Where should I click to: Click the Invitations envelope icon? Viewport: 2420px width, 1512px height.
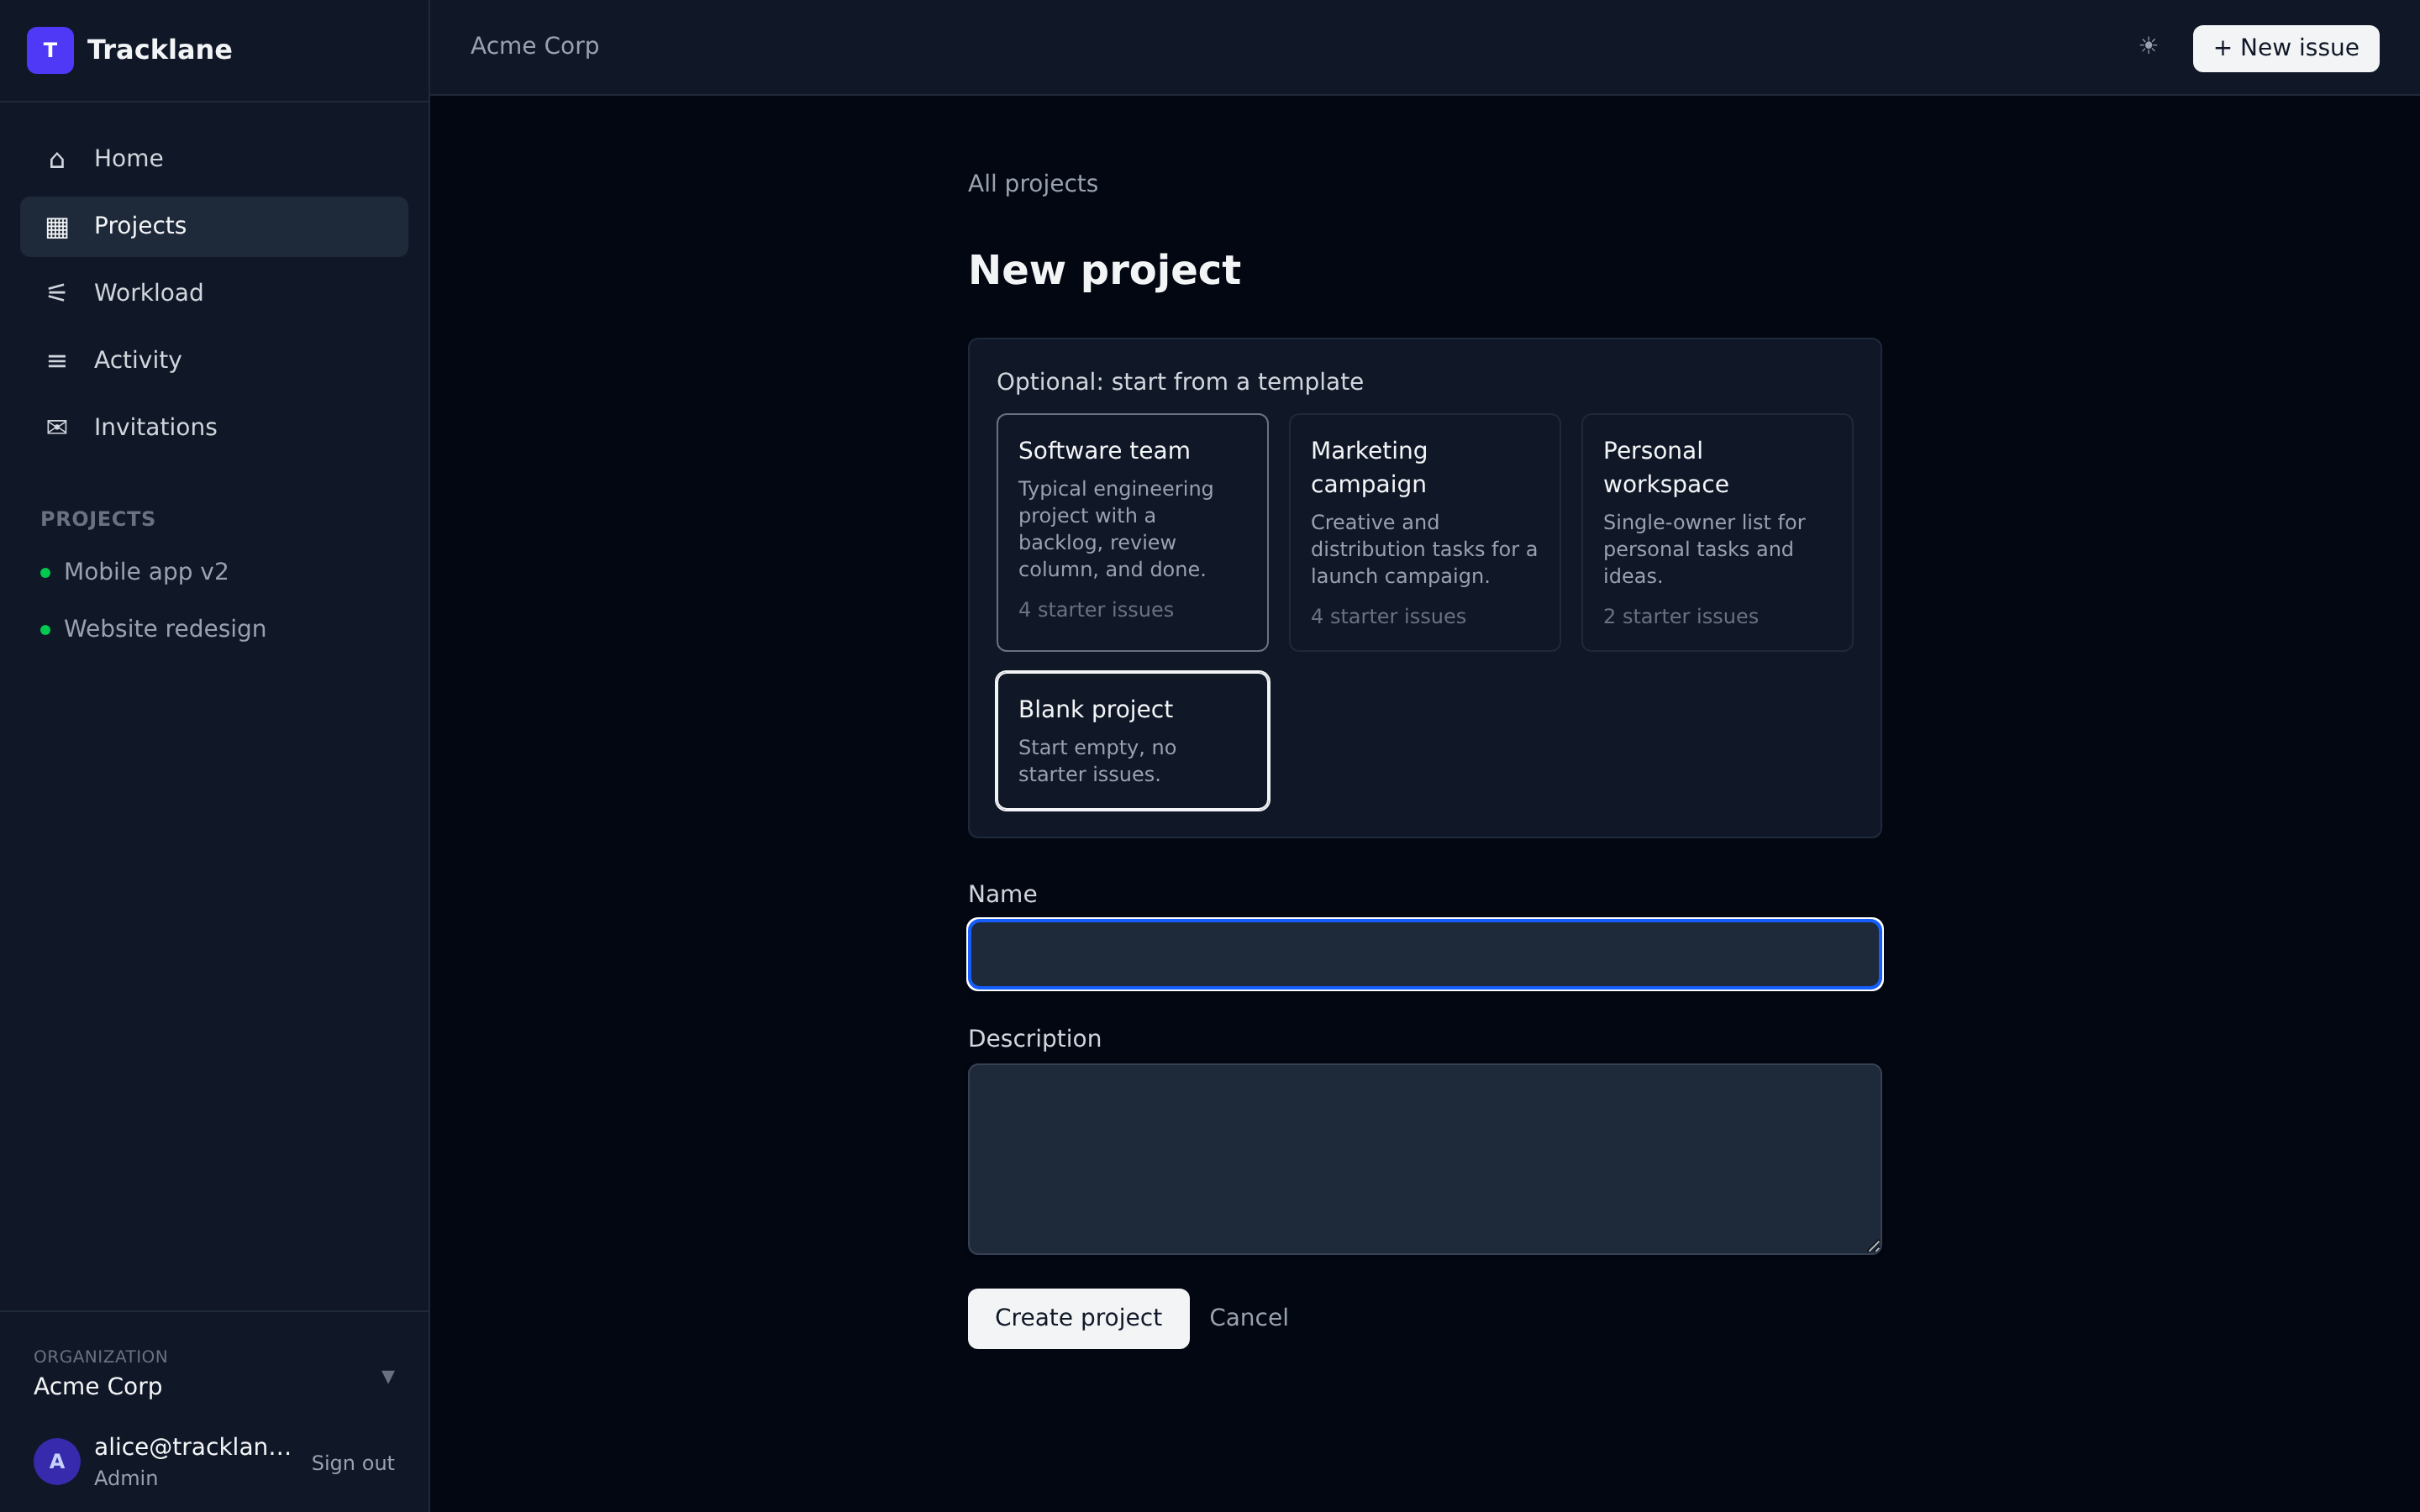[x=57, y=428]
